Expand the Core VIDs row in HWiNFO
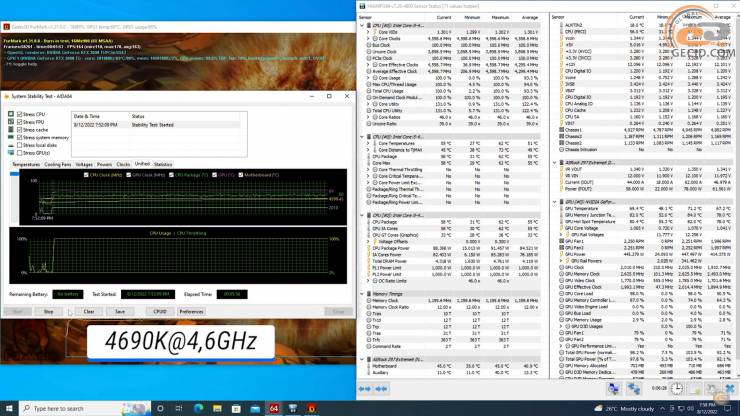 (x=368, y=32)
